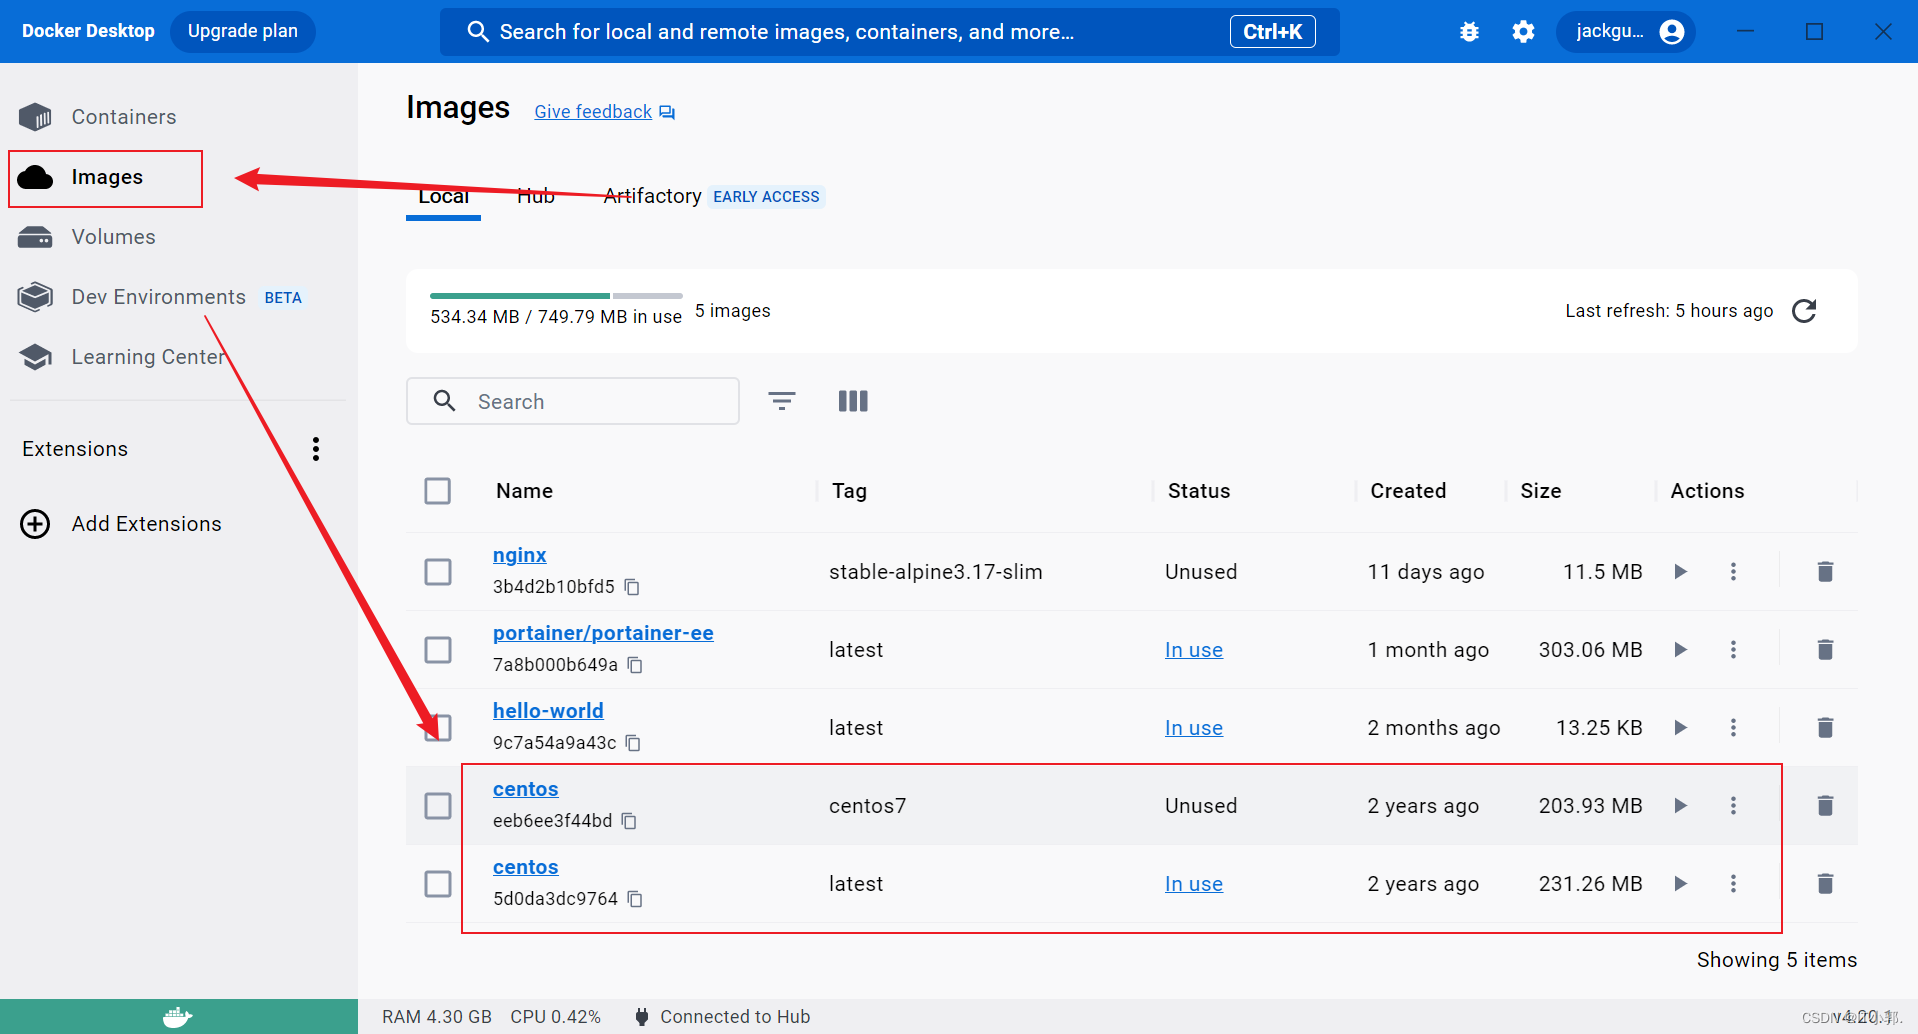
Task: Click the Upgrade plan button
Action: click(x=243, y=31)
